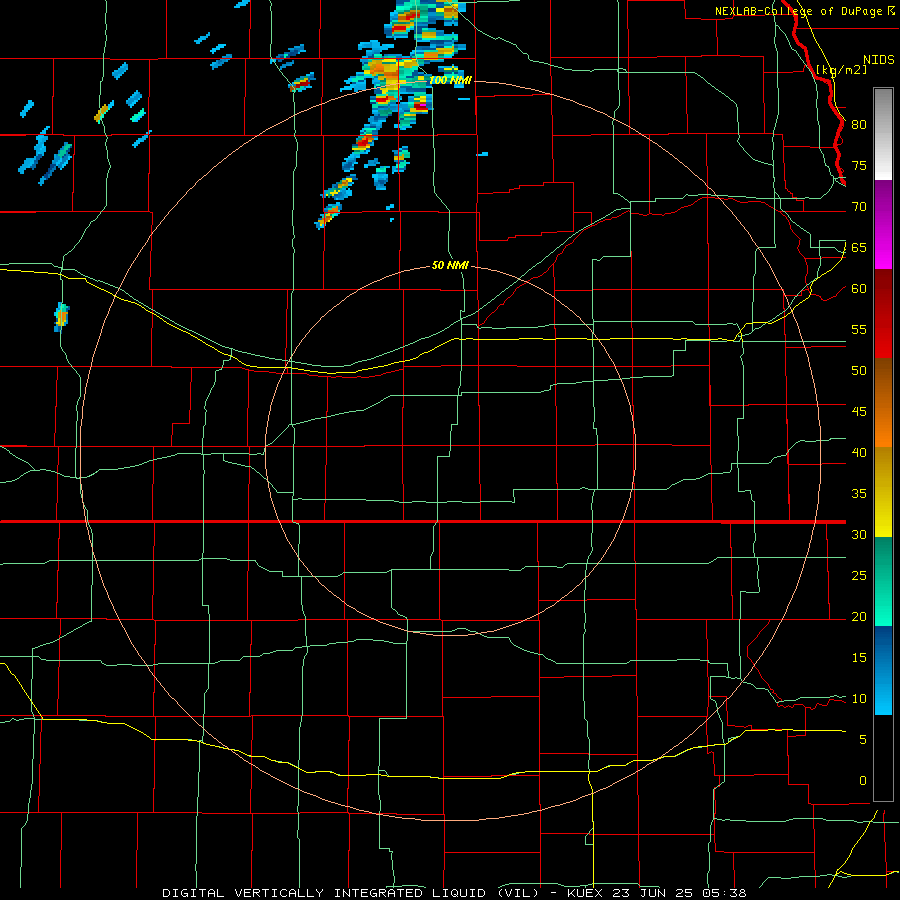Click the isolated storm cell on the western highway
900x900 pixels.
point(61,316)
